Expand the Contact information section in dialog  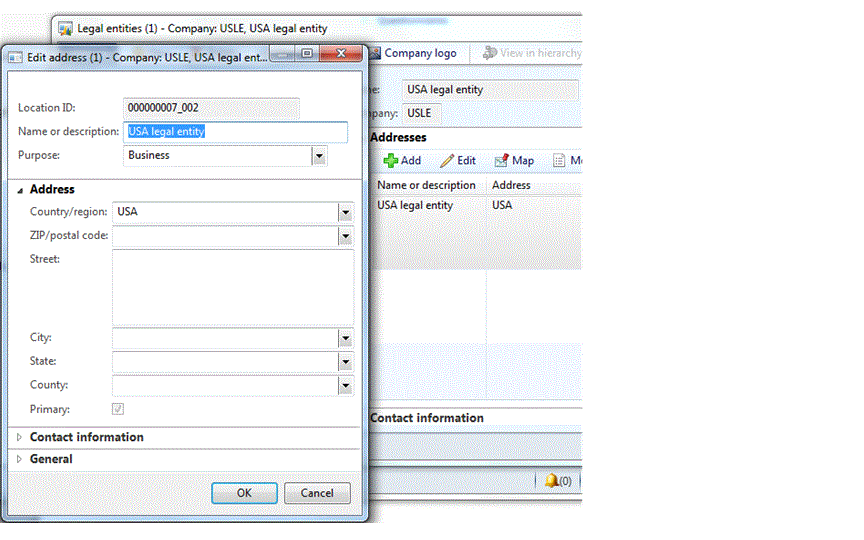19,437
